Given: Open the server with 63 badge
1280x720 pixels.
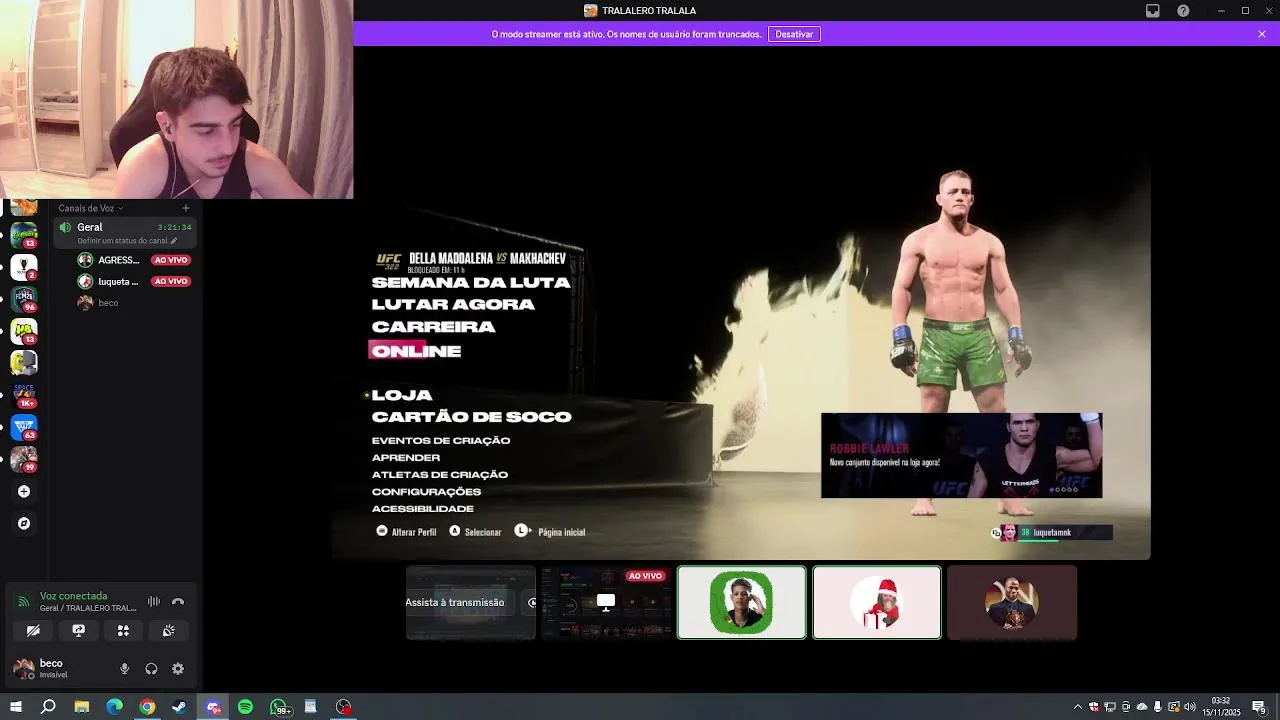Looking at the screenshot, I should click(x=24, y=427).
